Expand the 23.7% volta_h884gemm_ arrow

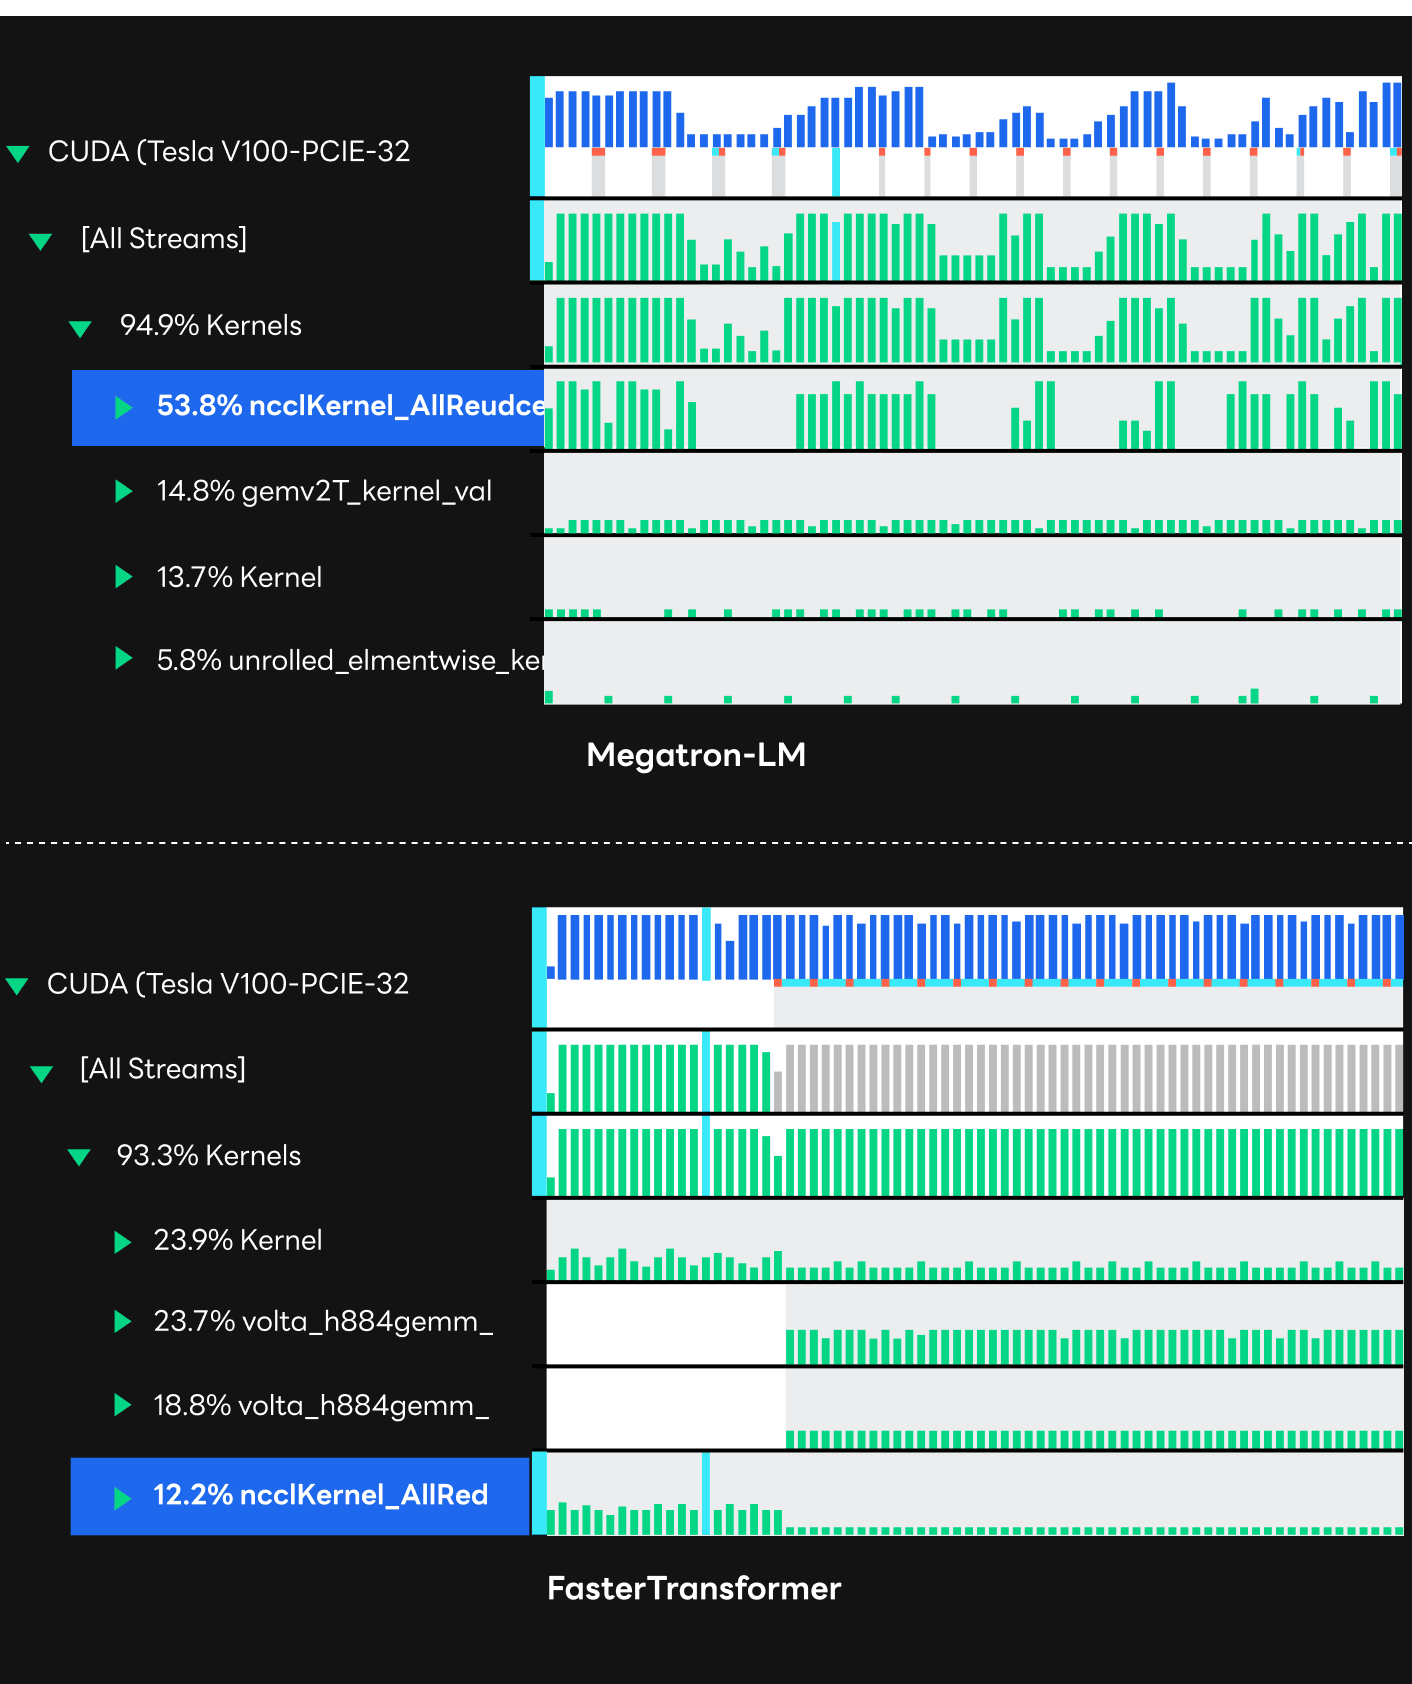pyautogui.click(x=123, y=1322)
